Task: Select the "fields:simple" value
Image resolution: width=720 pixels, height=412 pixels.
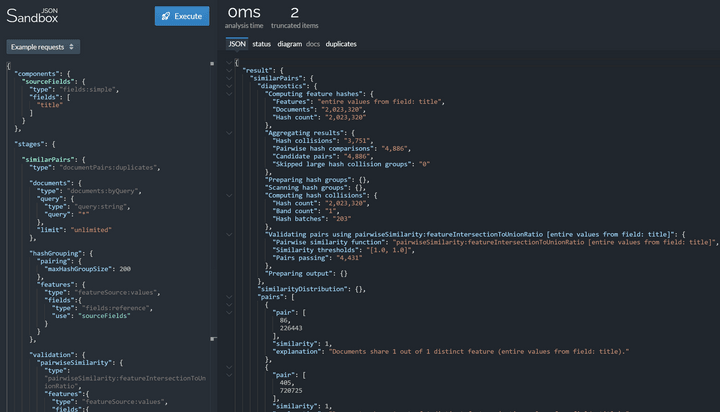Action: [x=87, y=90]
